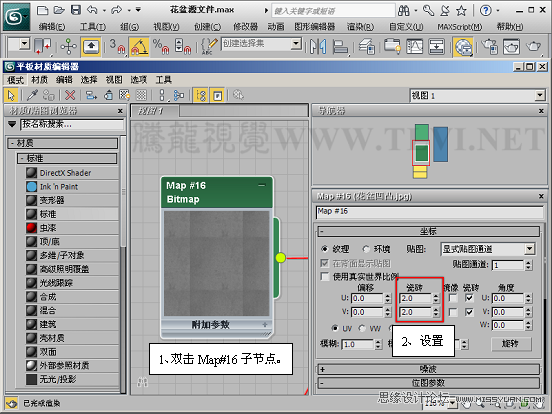Collapse the 坐标 rollout header
Image resolution: width=552 pixels, height=414 pixels.
pyautogui.click(x=428, y=231)
